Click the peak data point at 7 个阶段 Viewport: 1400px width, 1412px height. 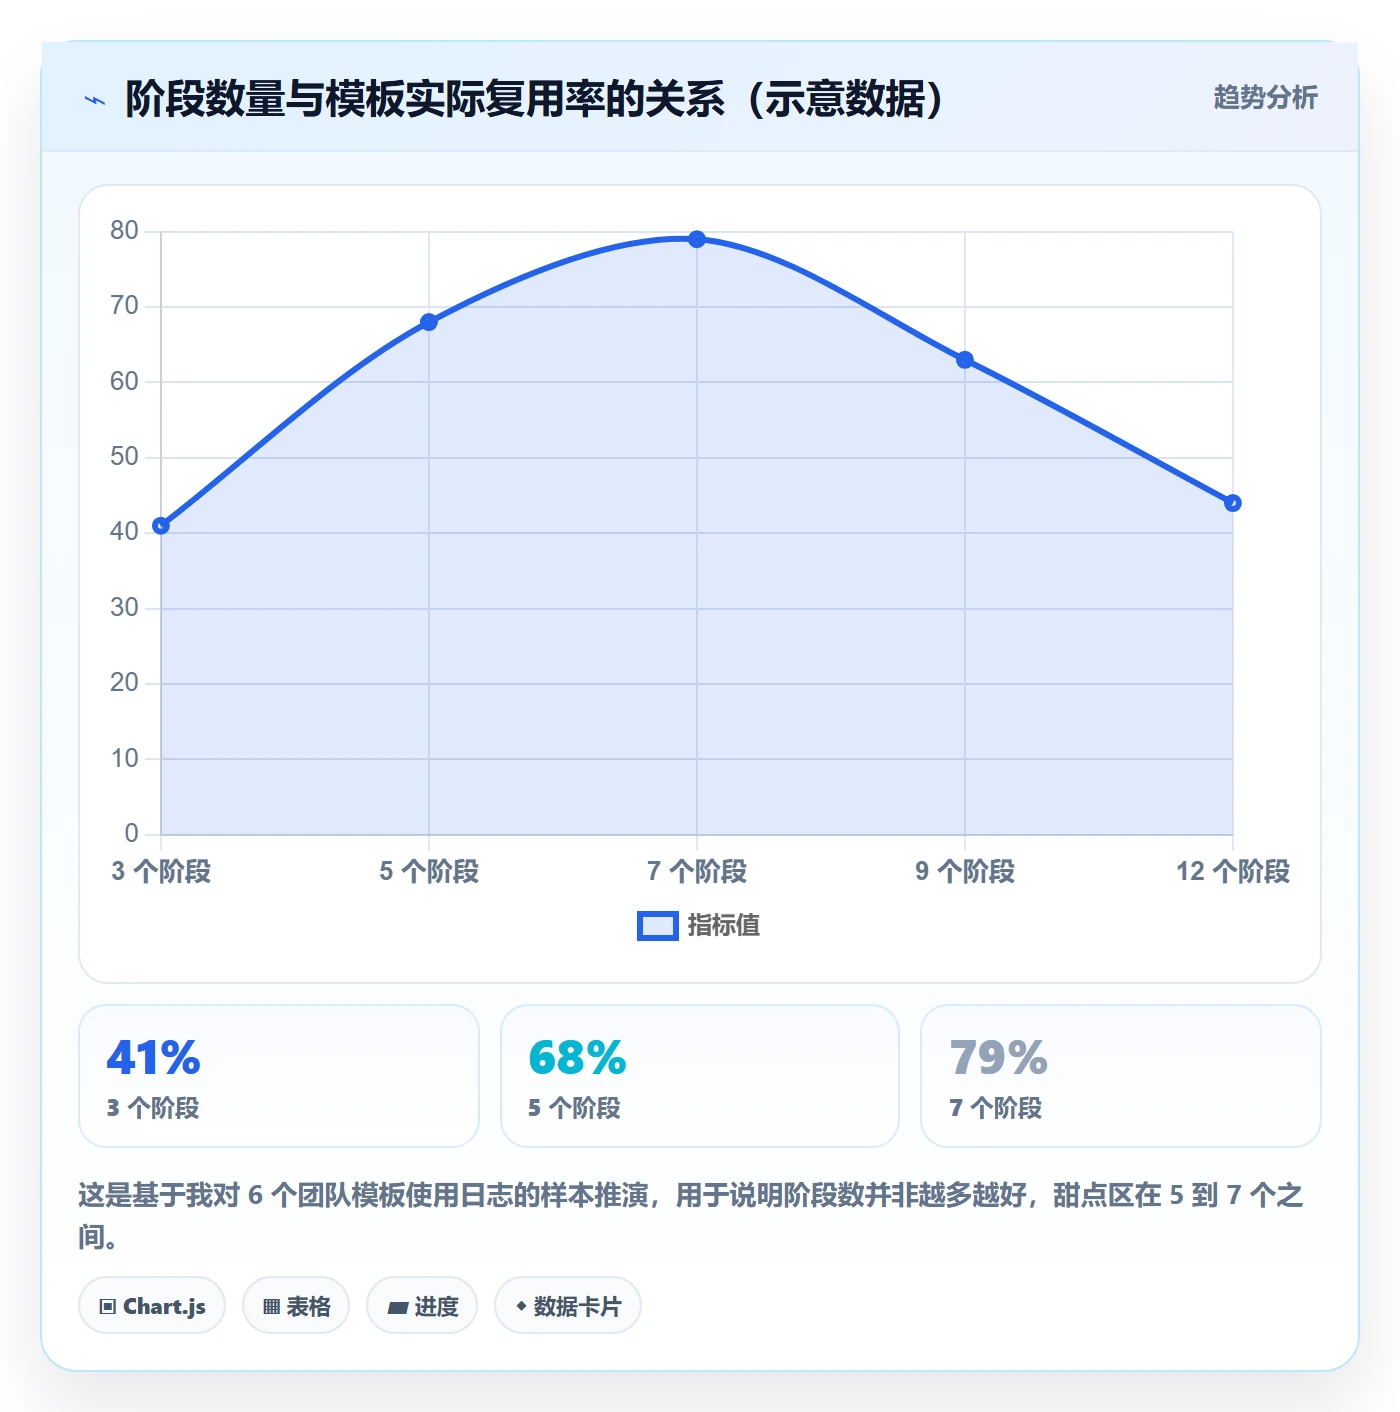coord(697,239)
